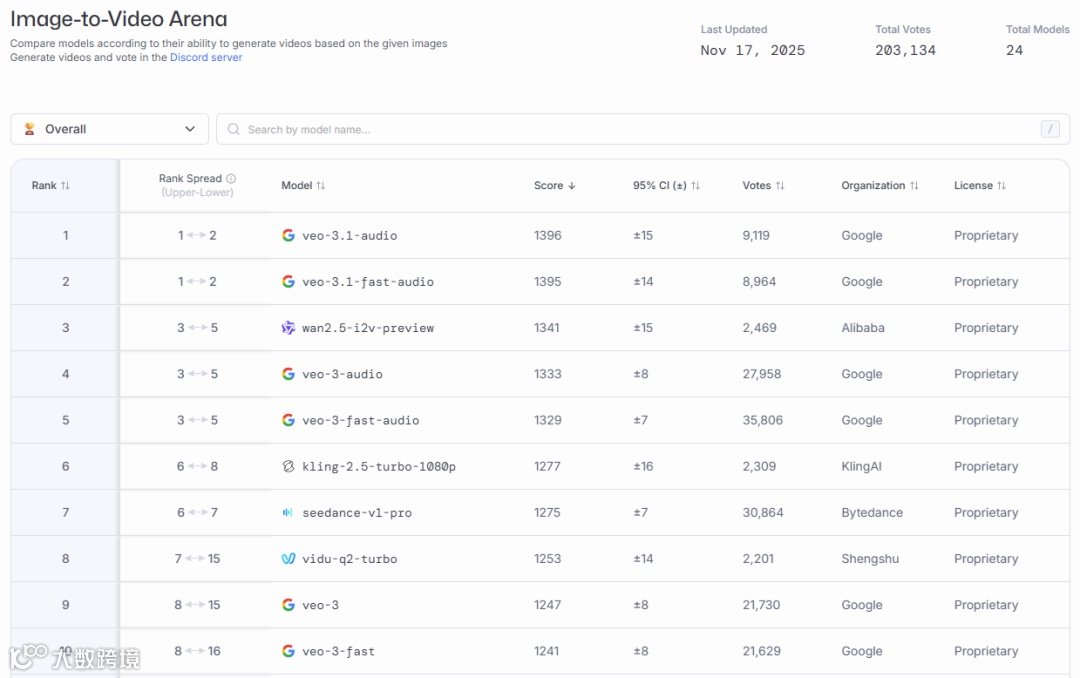Click the slash shortcut key badge
This screenshot has height=678, width=1080.
point(1050,129)
